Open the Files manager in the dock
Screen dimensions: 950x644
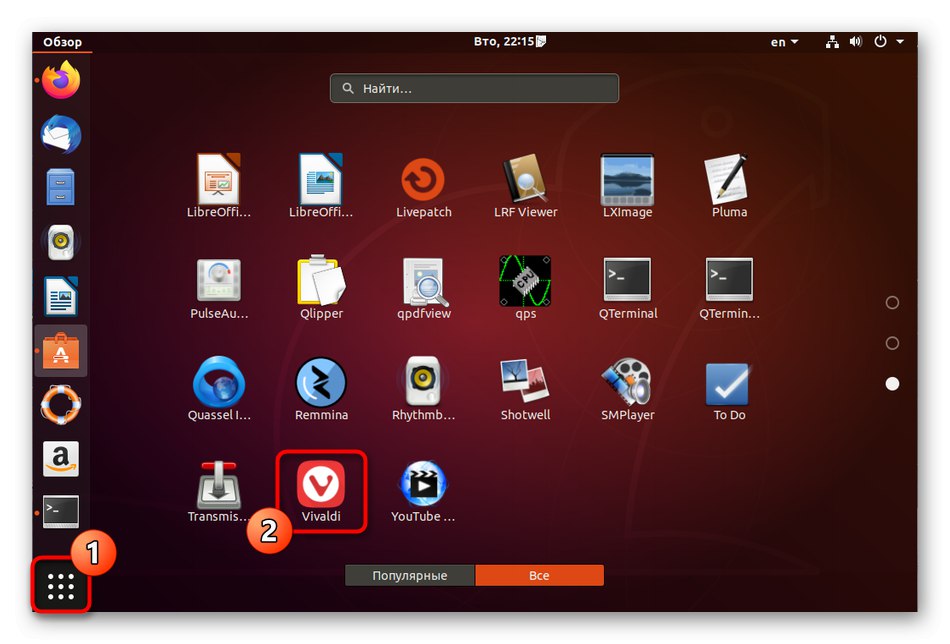[61, 187]
